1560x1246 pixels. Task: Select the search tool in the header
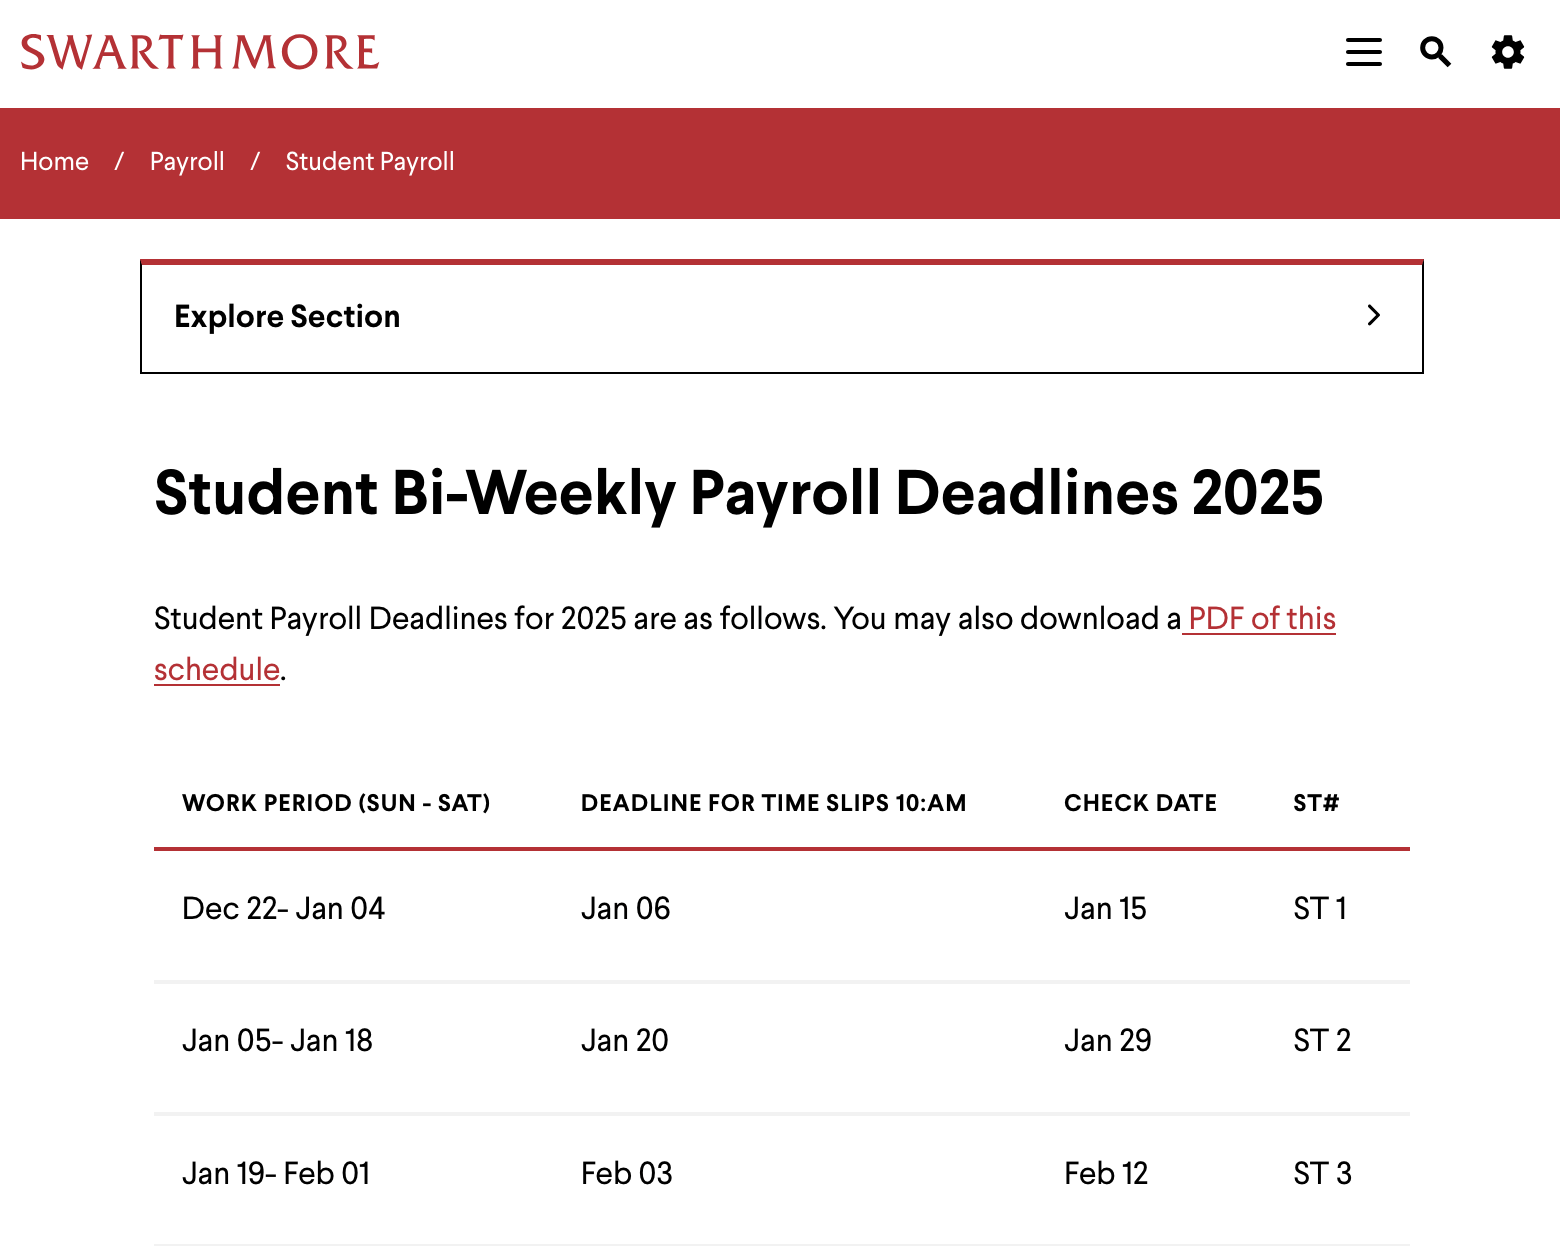click(1435, 53)
